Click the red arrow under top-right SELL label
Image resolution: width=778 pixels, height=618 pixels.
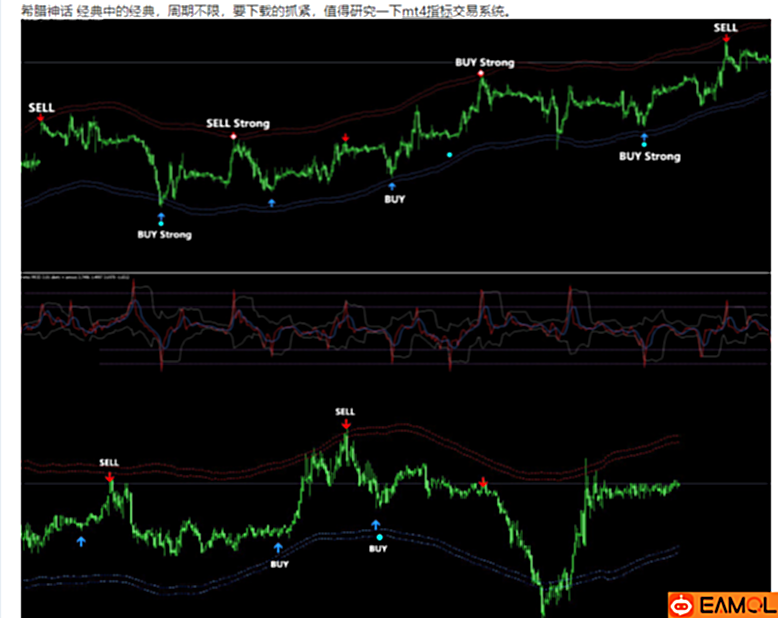(725, 39)
